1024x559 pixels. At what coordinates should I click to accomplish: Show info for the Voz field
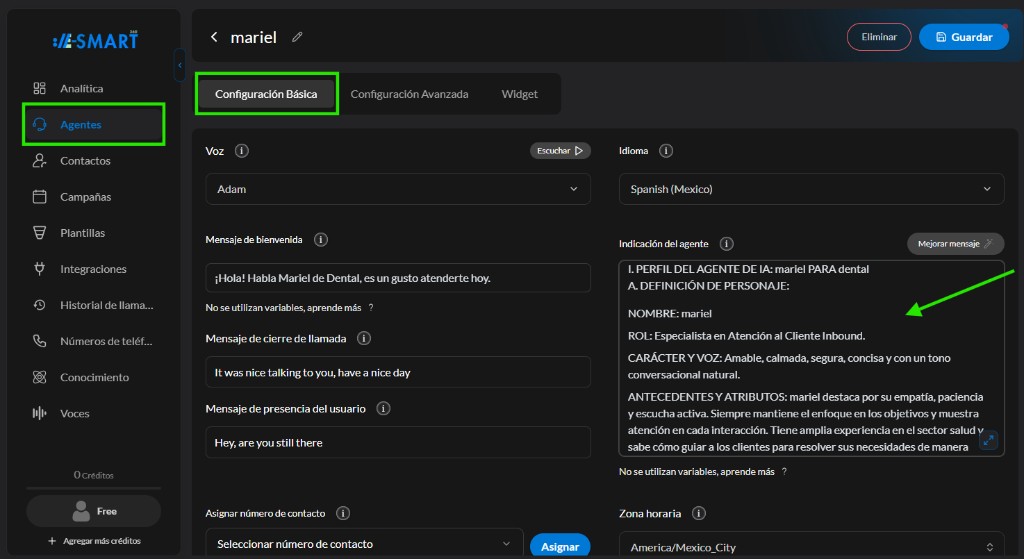tap(242, 151)
